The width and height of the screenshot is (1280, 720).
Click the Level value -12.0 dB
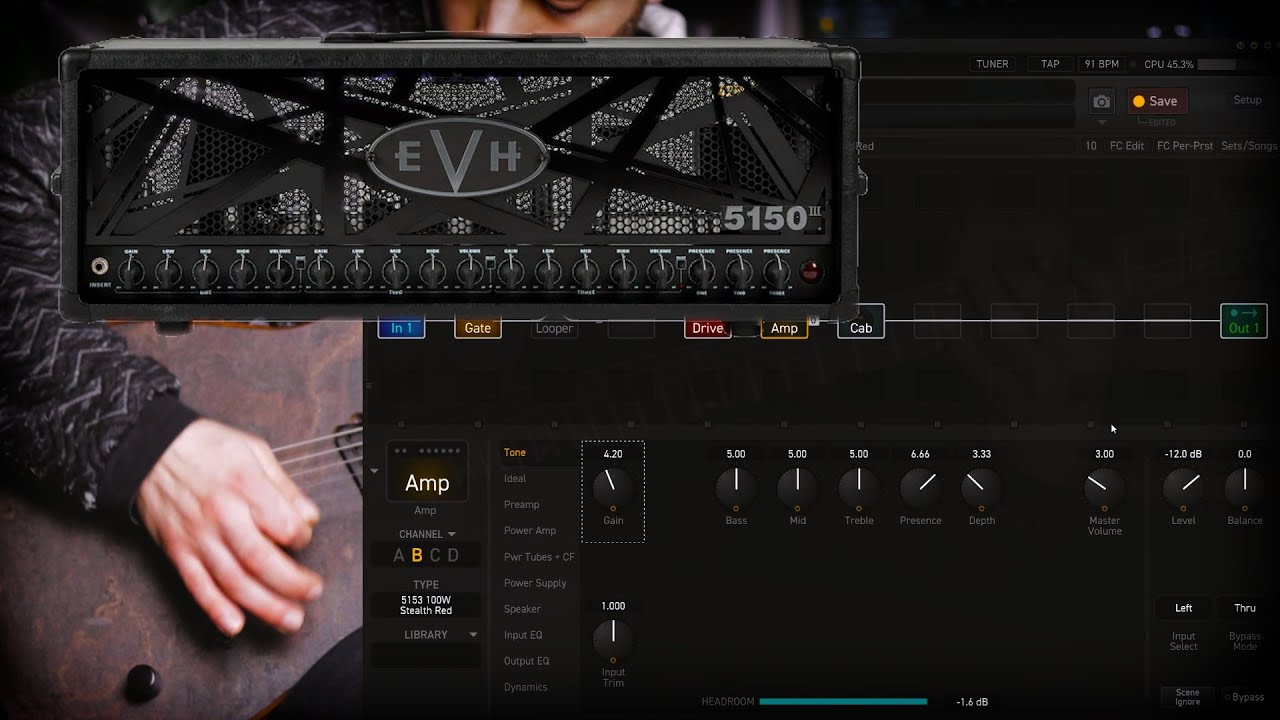point(1183,454)
